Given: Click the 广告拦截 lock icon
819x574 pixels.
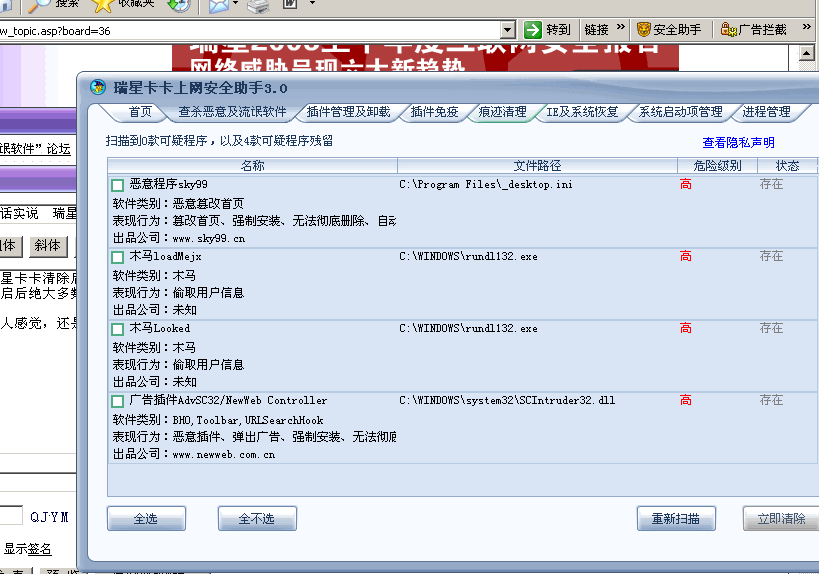Looking at the screenshot, I should (x=728, y=30).
